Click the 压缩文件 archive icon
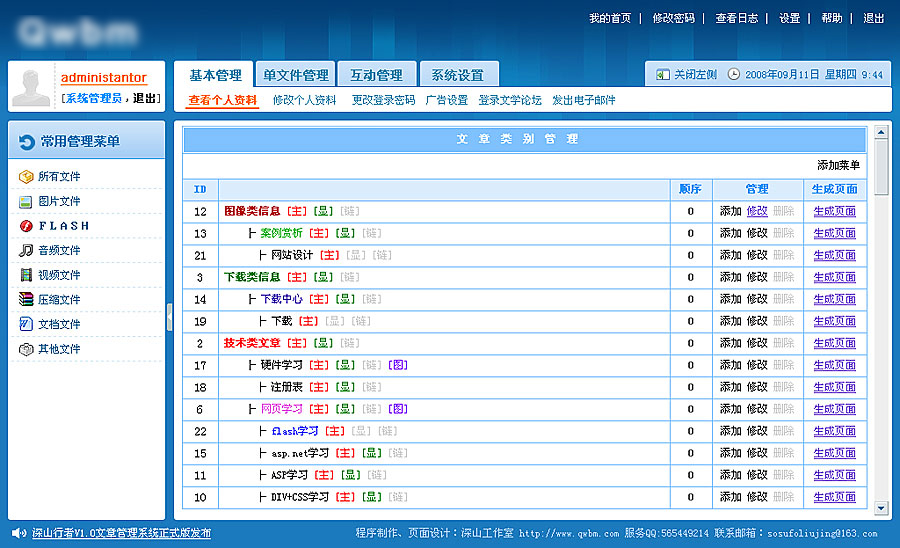Image resolution: width=900 pixels, height=548 pixels. [26, 300]
